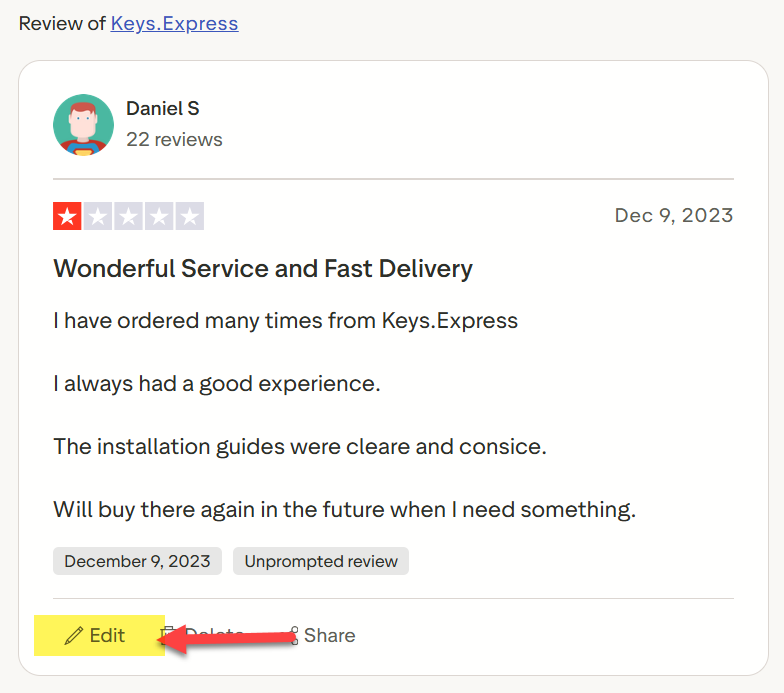Click the highlighted Edit button
Viewport: 784px width, 693px height.
coord(100,636)
